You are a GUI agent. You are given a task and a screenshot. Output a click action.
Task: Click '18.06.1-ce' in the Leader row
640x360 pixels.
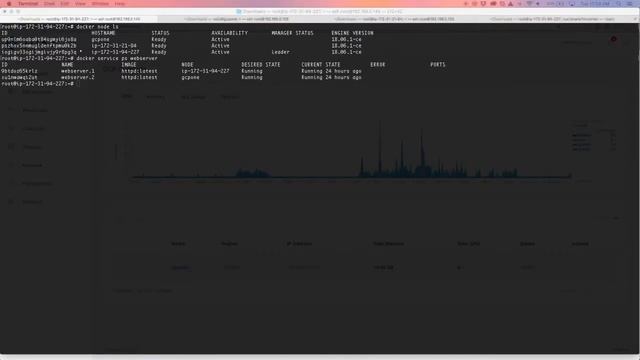(346, 52)
